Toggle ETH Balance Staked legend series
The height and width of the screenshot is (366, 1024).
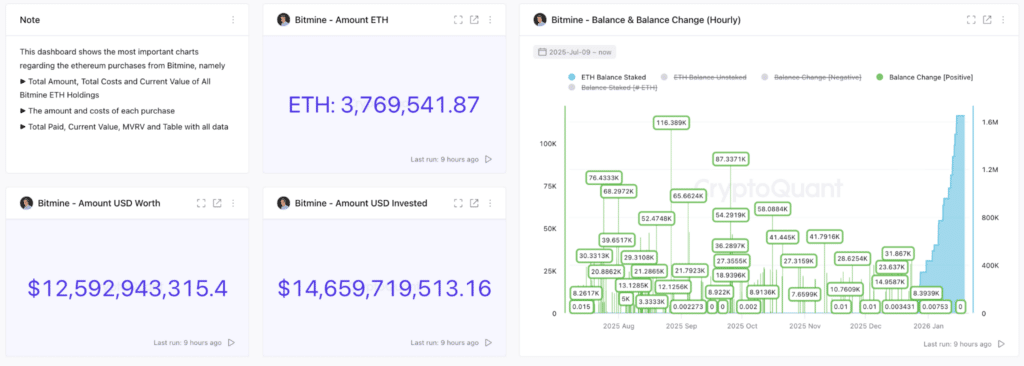(607, 77)
